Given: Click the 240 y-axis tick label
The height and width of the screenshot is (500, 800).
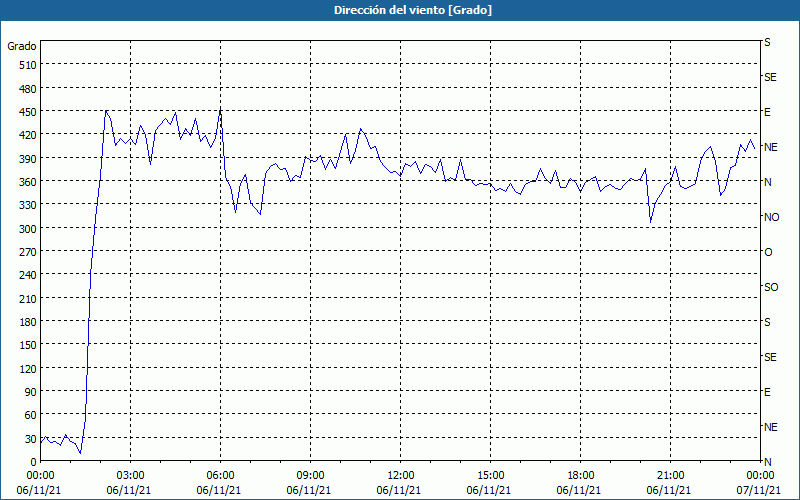Looking at the screenshot, I should point(28,276).
